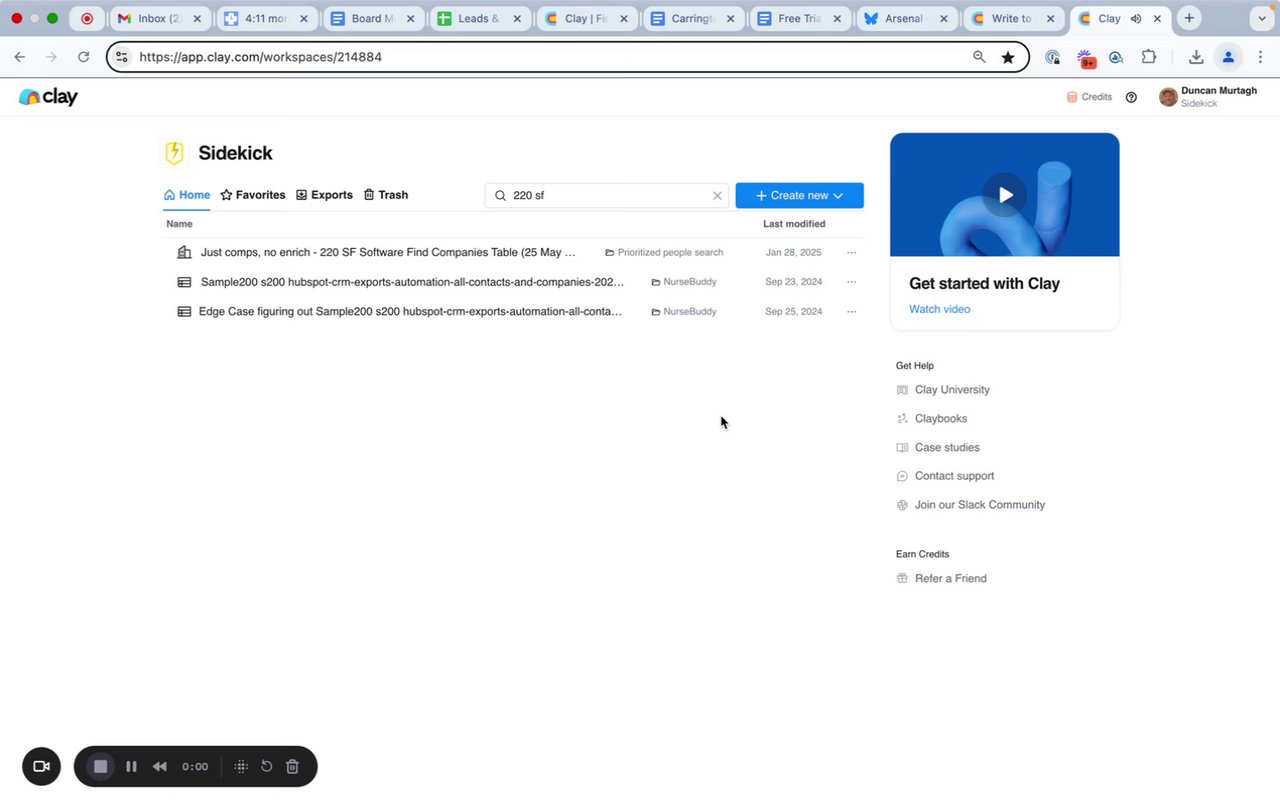
Task: Switch to the Exports tab
Action: tap(324, 195)
